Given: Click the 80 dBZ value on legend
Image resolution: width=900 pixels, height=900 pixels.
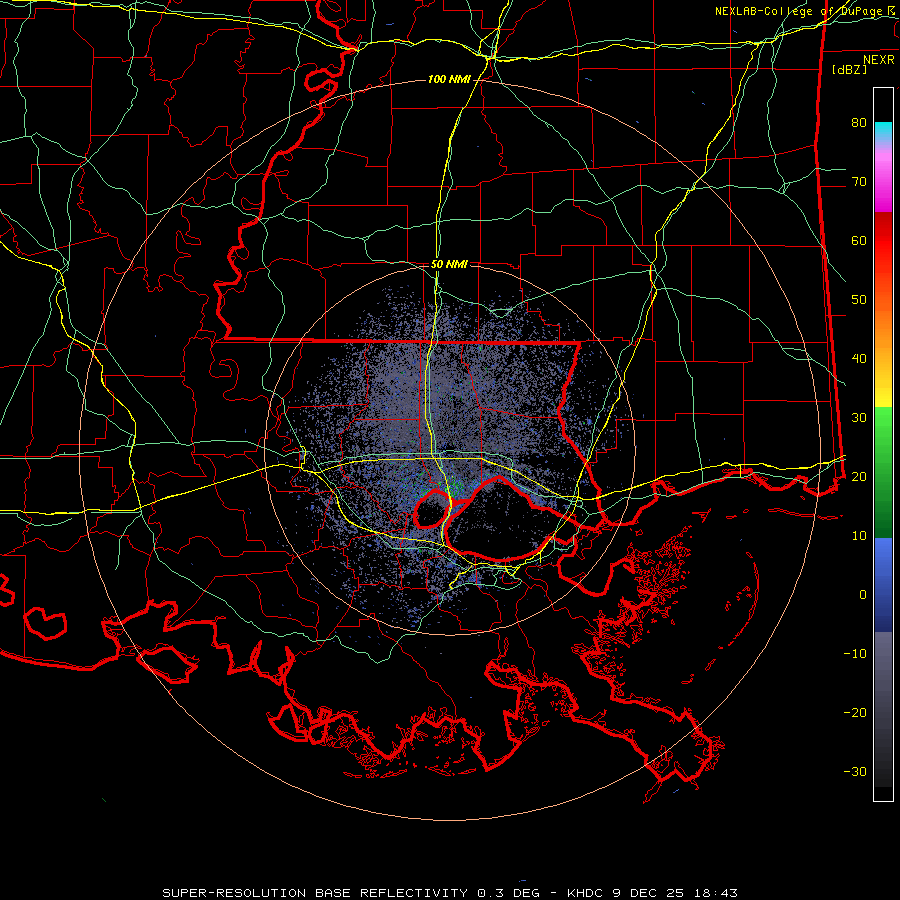Looking at the screenshot, I should tap(859, 123).
